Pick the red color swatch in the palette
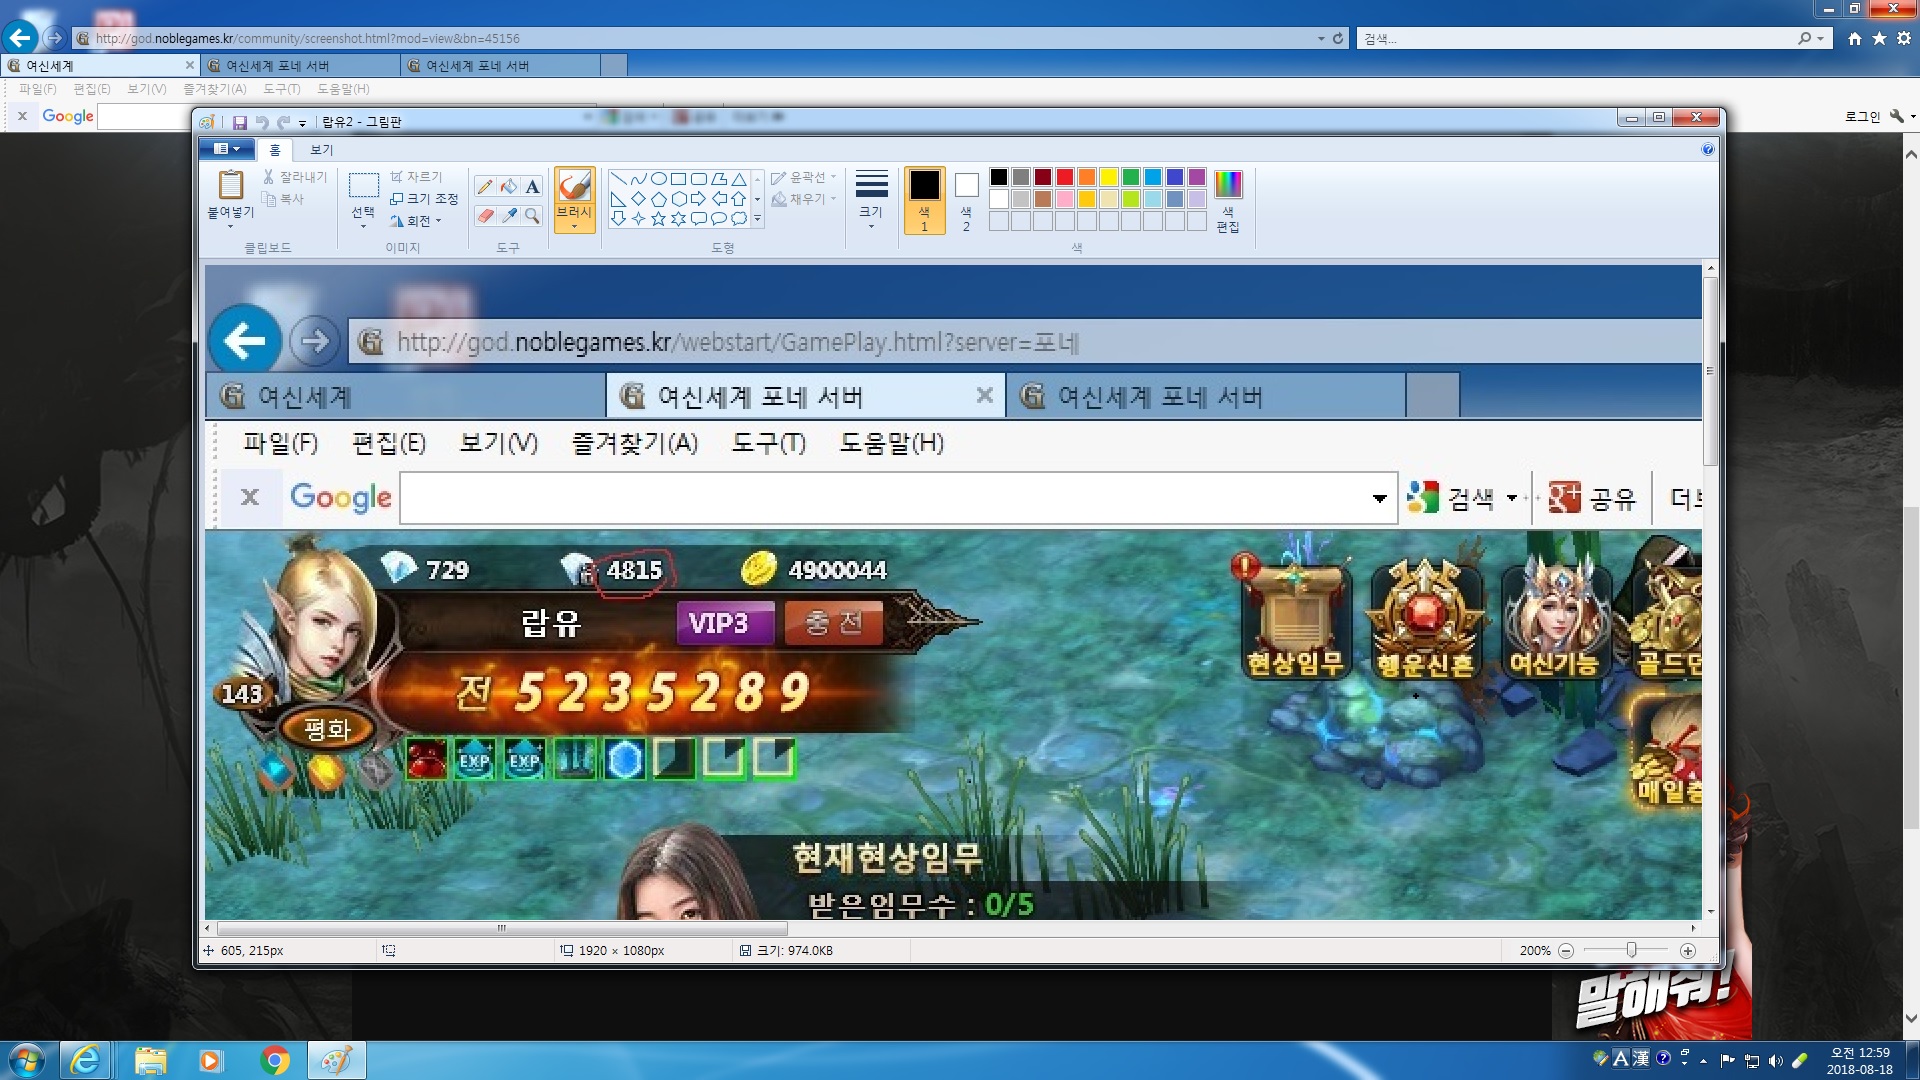Image resolution: width=1920 pixels, height=1080 pixels. point(1065,177)
